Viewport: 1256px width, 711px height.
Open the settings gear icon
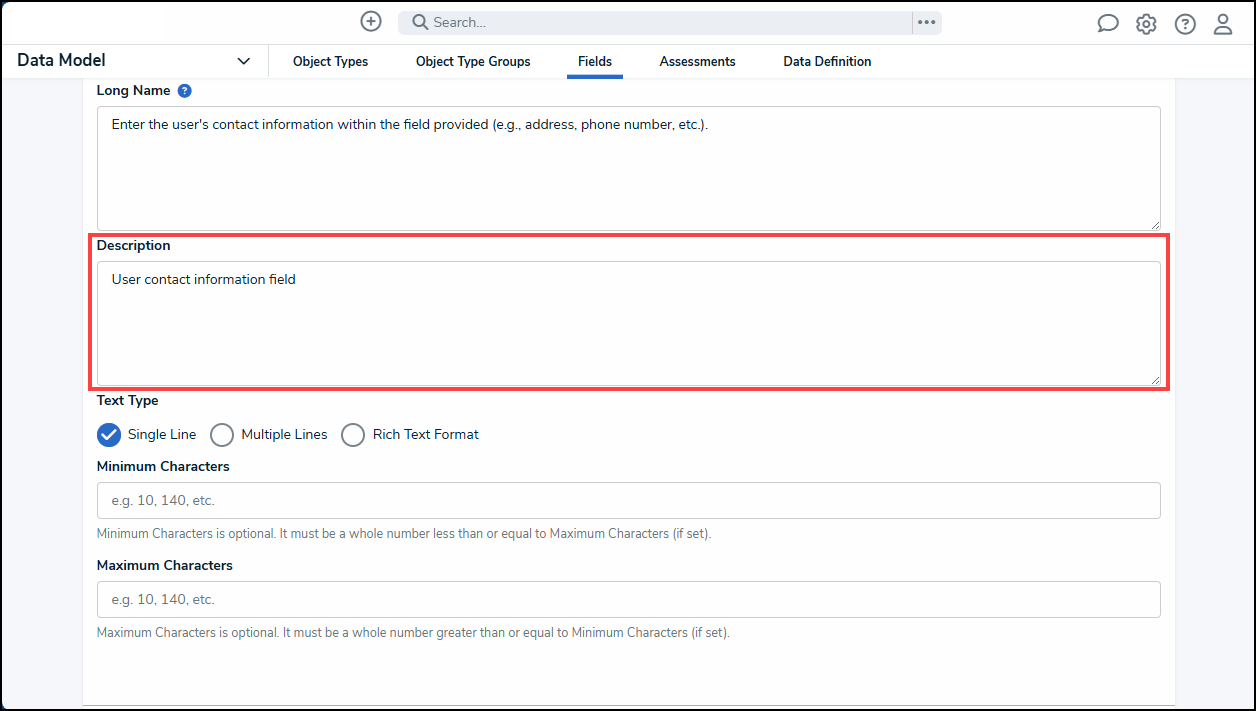coord(1146,24)
